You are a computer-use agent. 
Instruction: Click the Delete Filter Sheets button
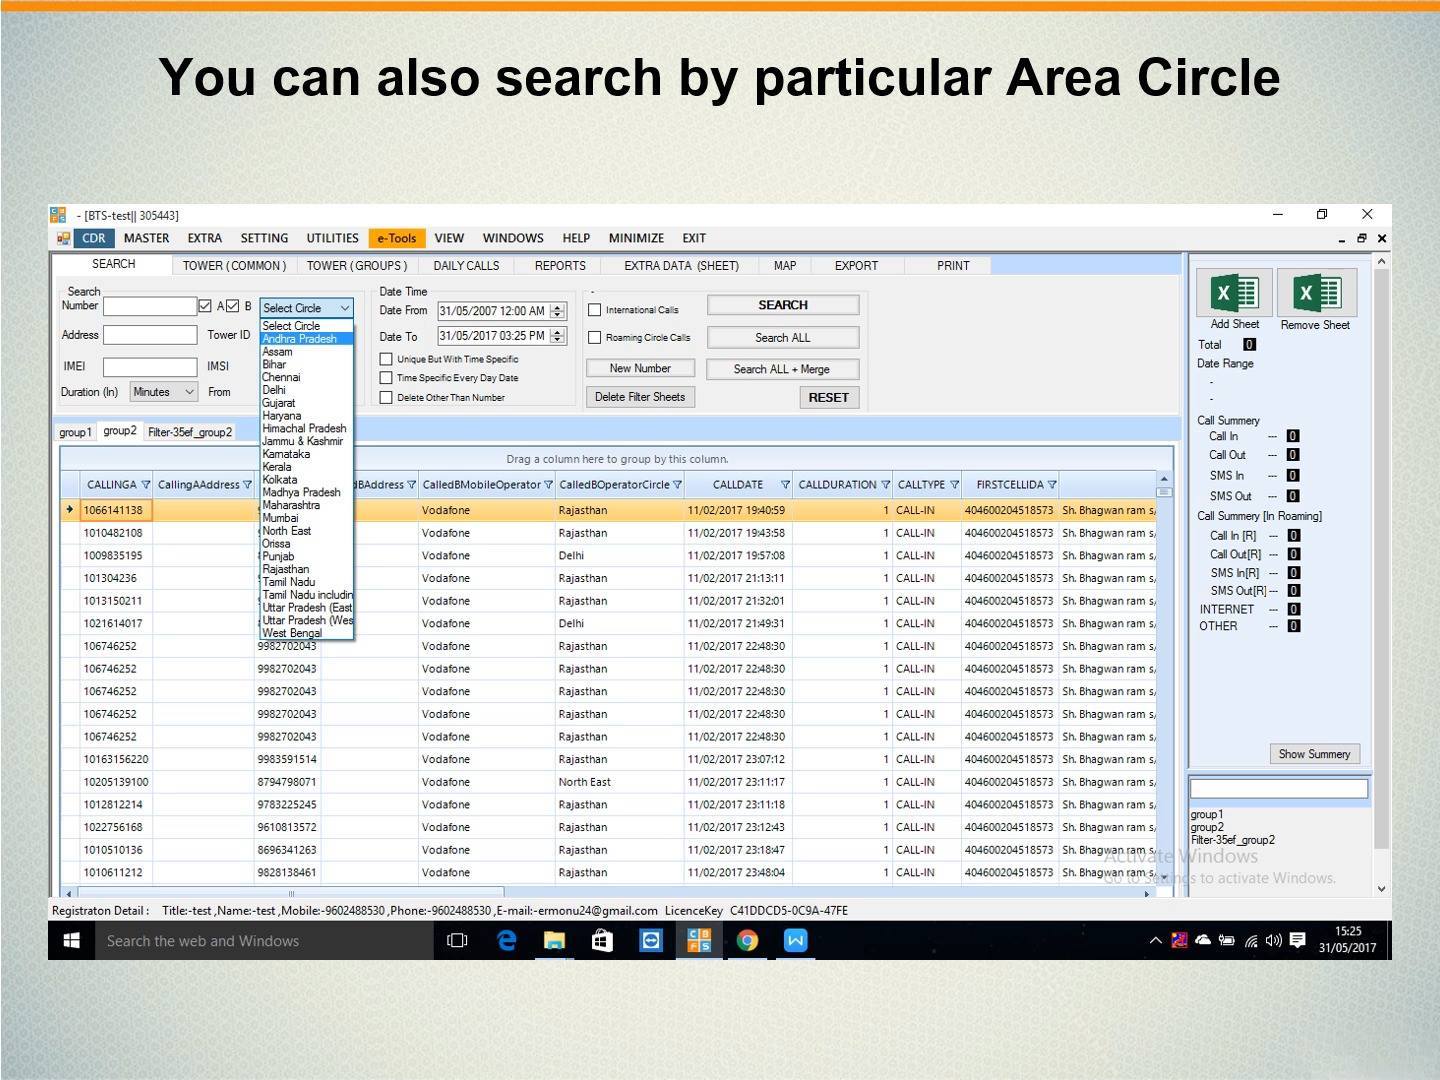pos(640,397)
